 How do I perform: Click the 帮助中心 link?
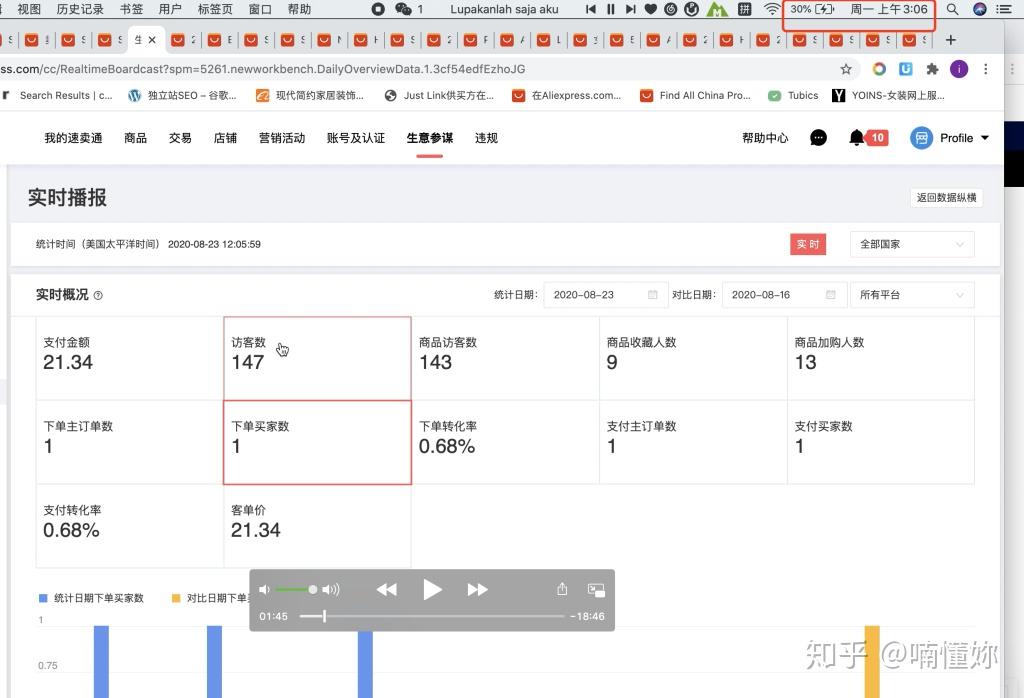point(765,138)
